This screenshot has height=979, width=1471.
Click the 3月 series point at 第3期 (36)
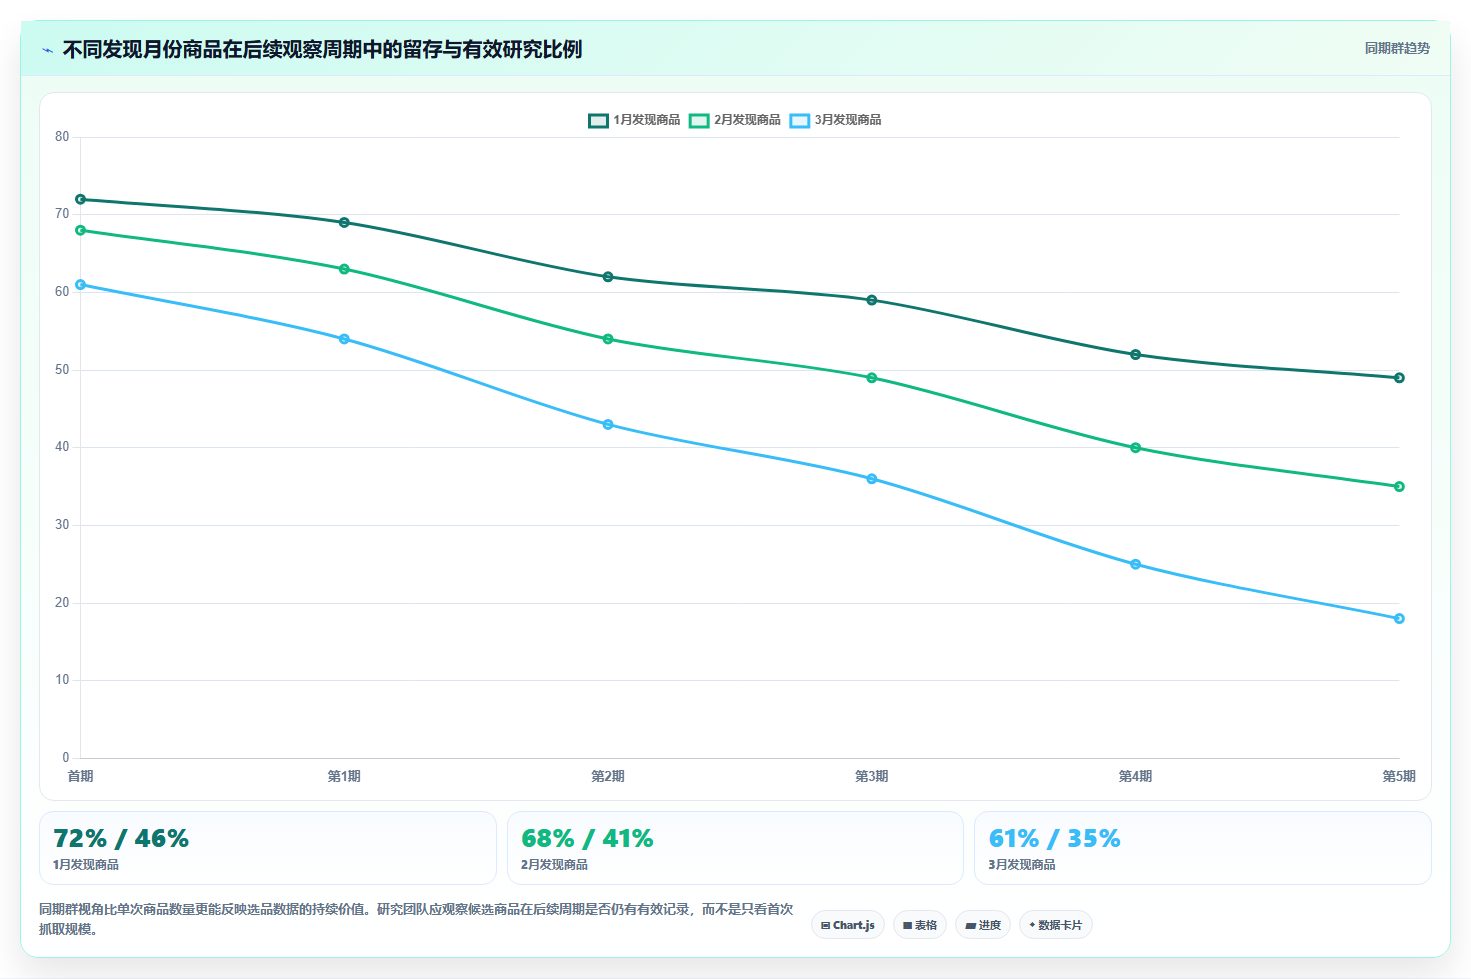872,479
